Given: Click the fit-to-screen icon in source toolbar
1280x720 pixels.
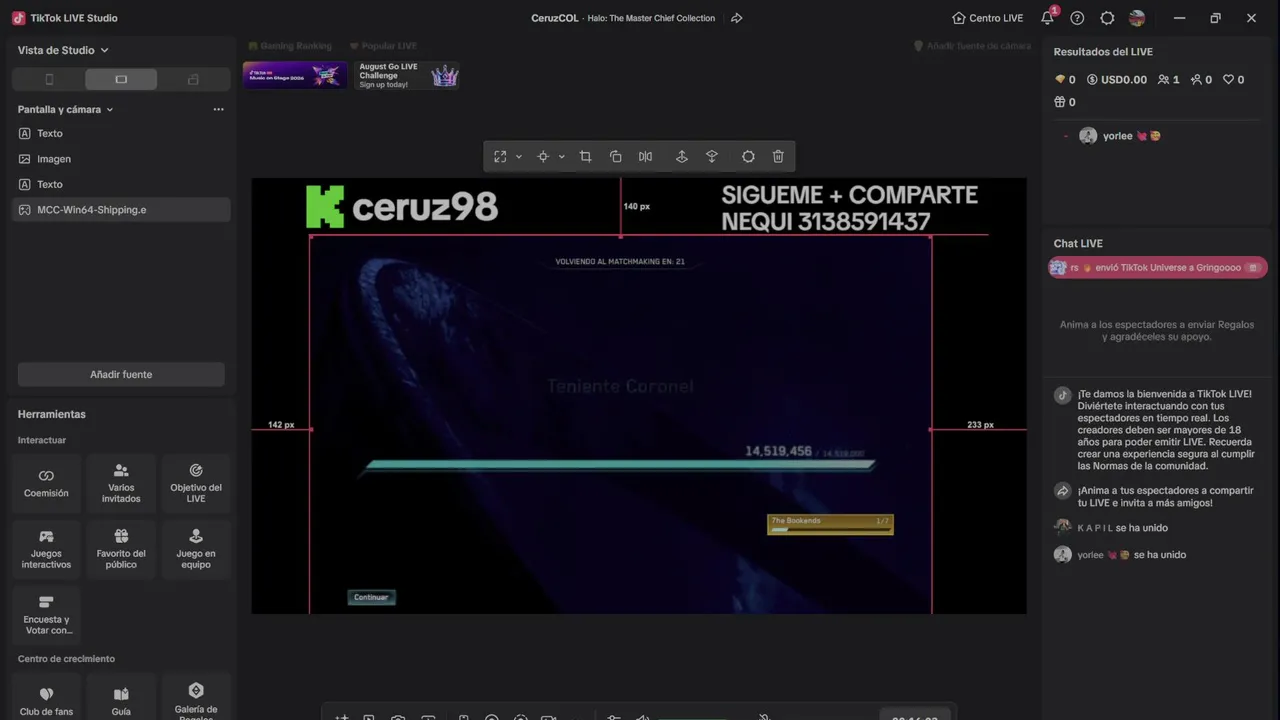Looking at the screenshot, I should tap(500, 156).
